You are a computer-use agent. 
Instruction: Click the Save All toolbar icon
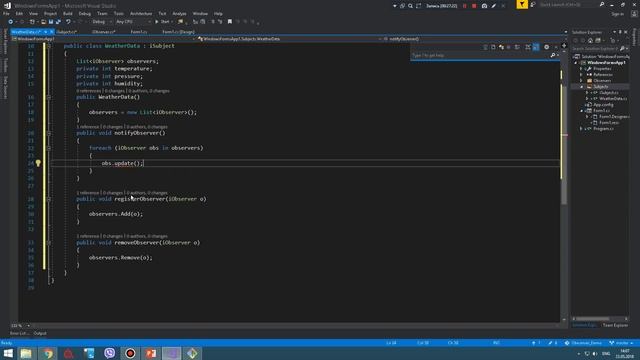(58, 22)
